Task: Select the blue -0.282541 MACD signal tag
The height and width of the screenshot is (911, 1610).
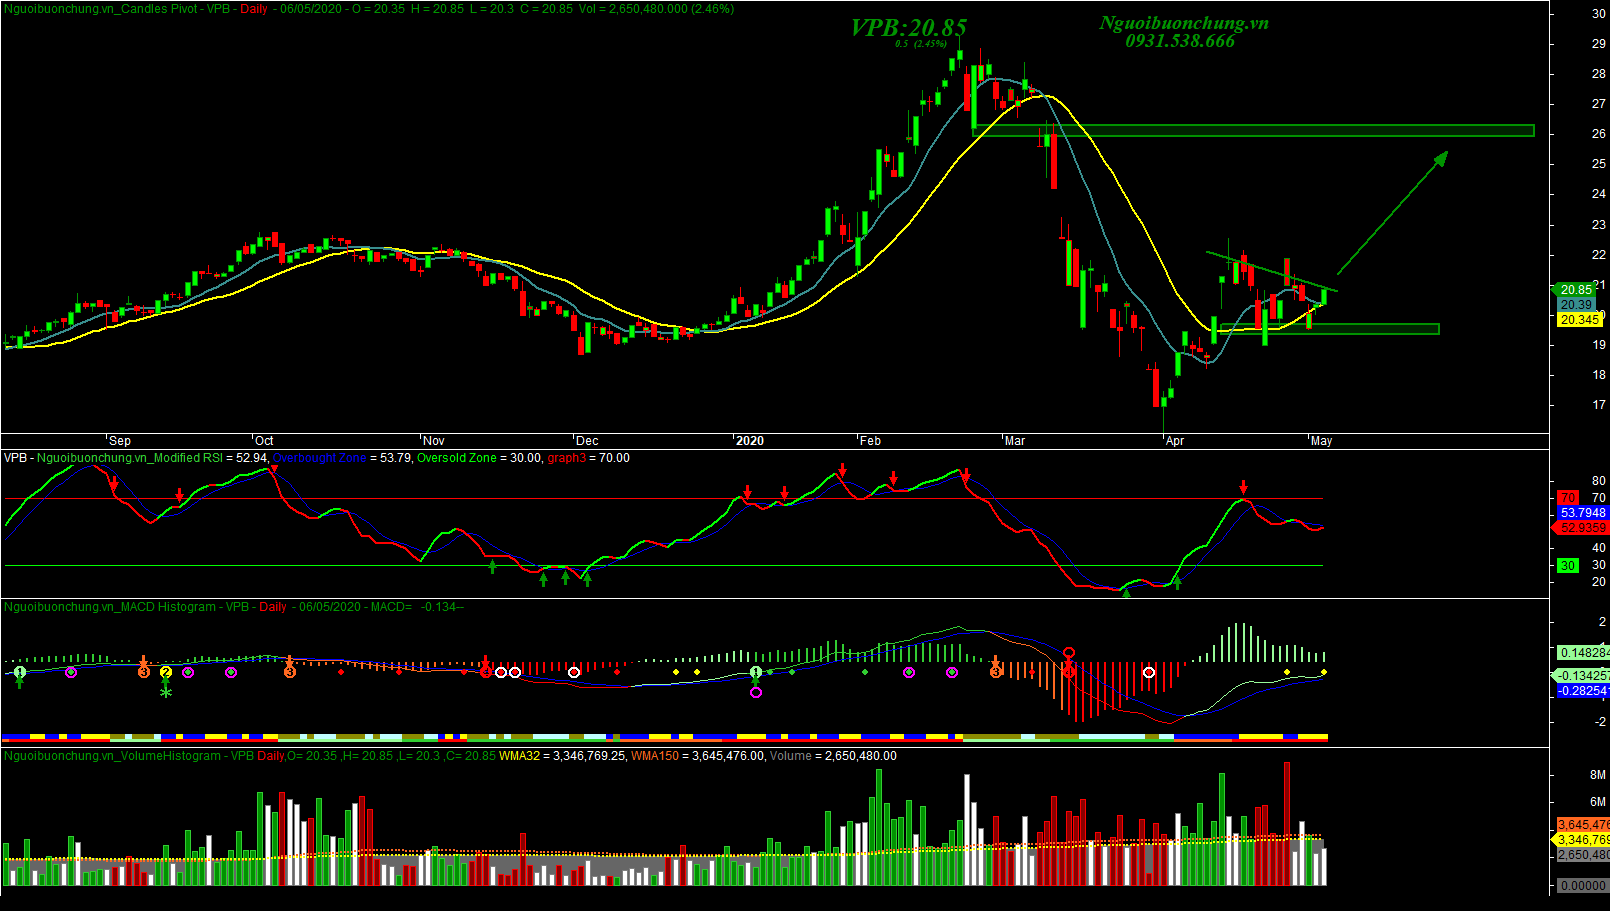Action: (x=1584, y=691)
